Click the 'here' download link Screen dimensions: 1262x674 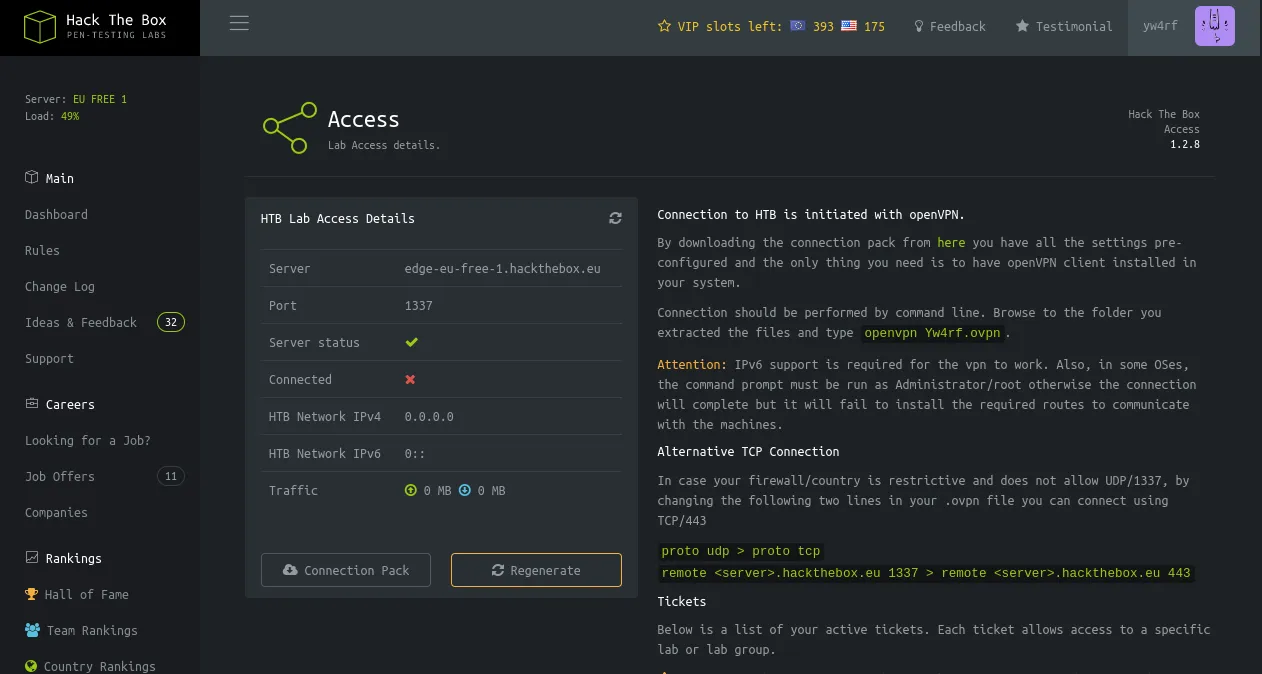pos(951,243)
